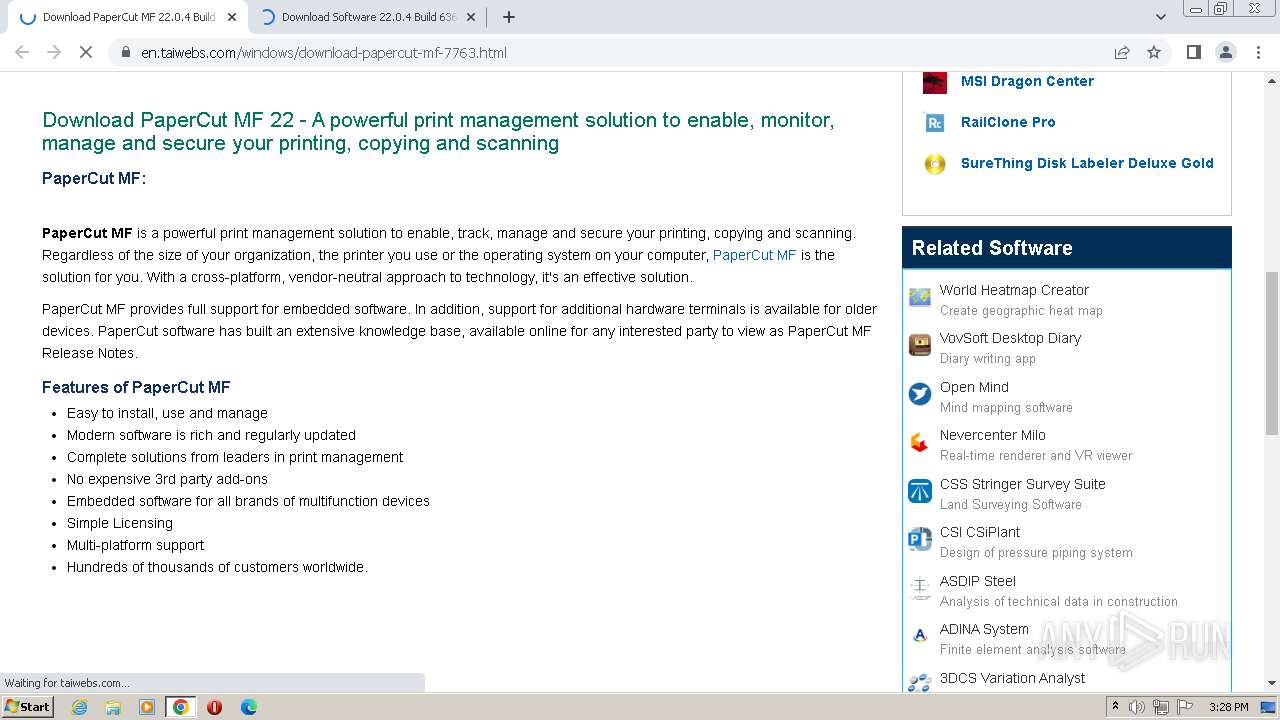Click the RailClone Pro icon
Screen dimensions: 1280x720
pyautogui.click(x=935, y=123)
